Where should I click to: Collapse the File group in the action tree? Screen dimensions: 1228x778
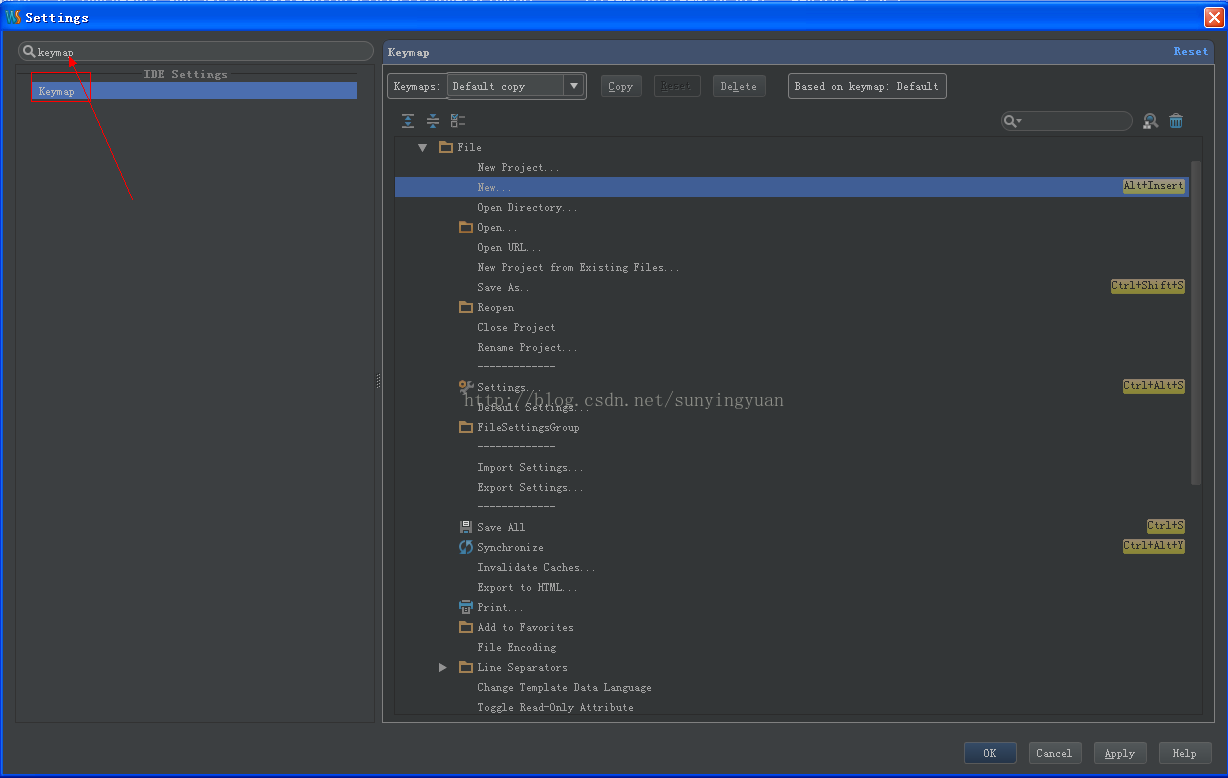pyautogui.click(x=422, y=147)
